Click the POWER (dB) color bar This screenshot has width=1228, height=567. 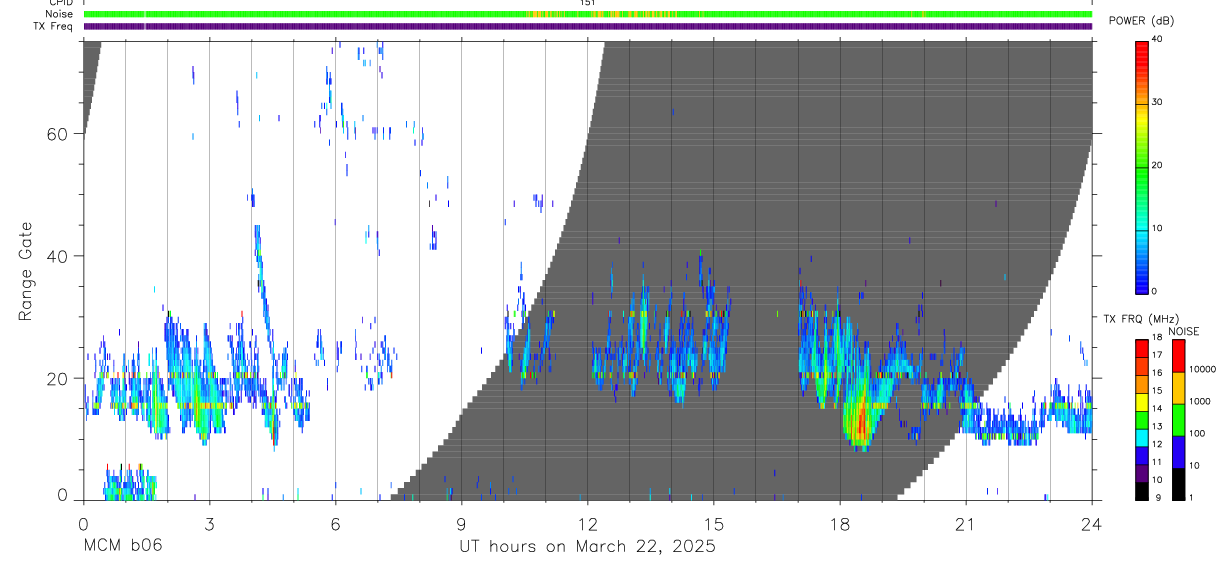(x=1141, y=166)
